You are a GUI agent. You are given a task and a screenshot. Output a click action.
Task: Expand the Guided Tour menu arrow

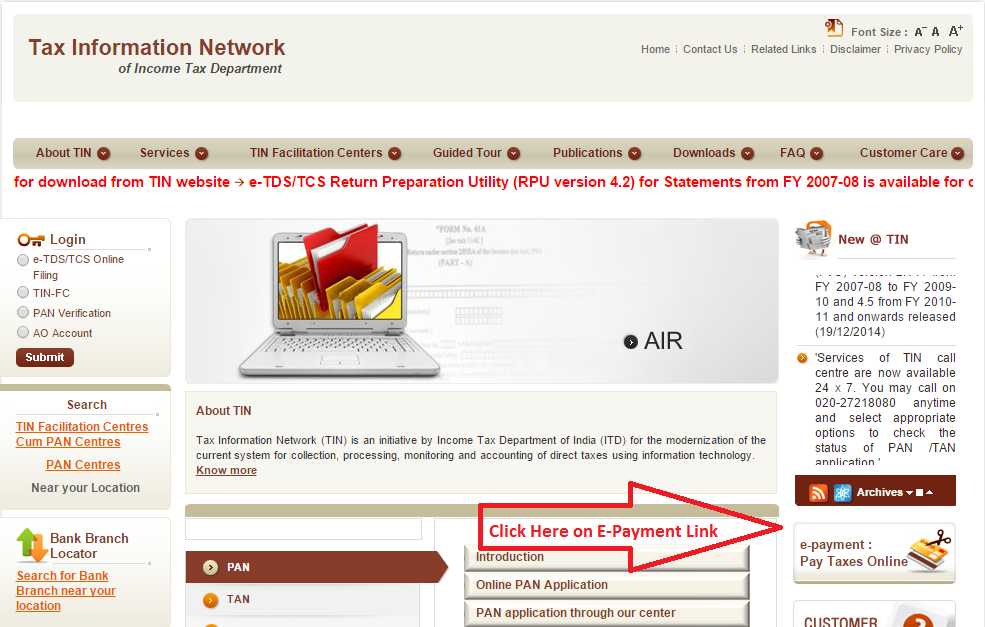[x=514, y=153]
